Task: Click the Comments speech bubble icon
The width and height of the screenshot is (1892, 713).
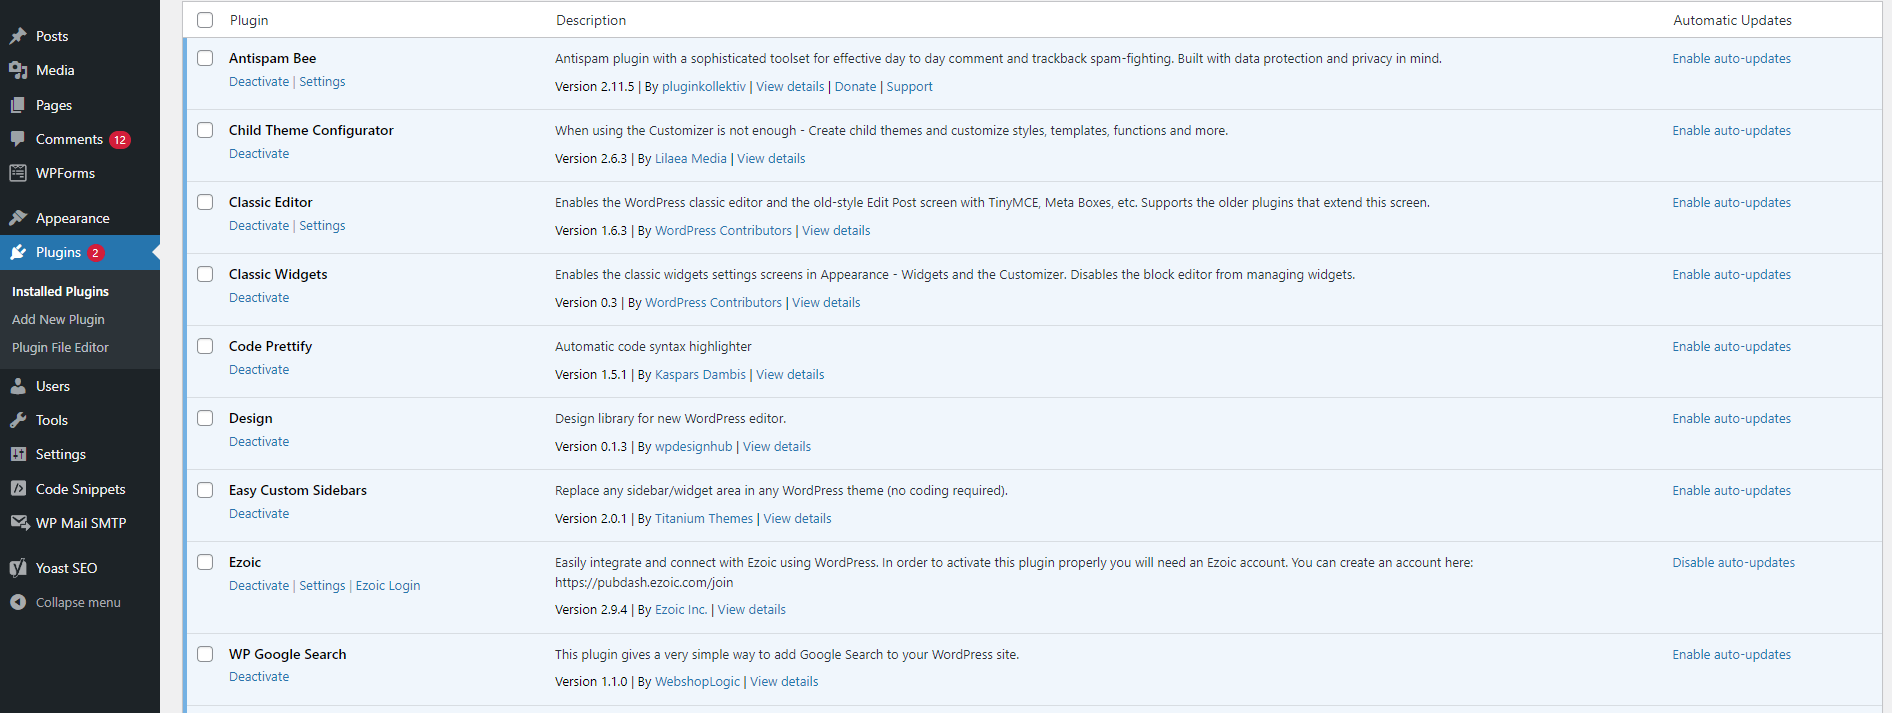Action: (18, 139)
